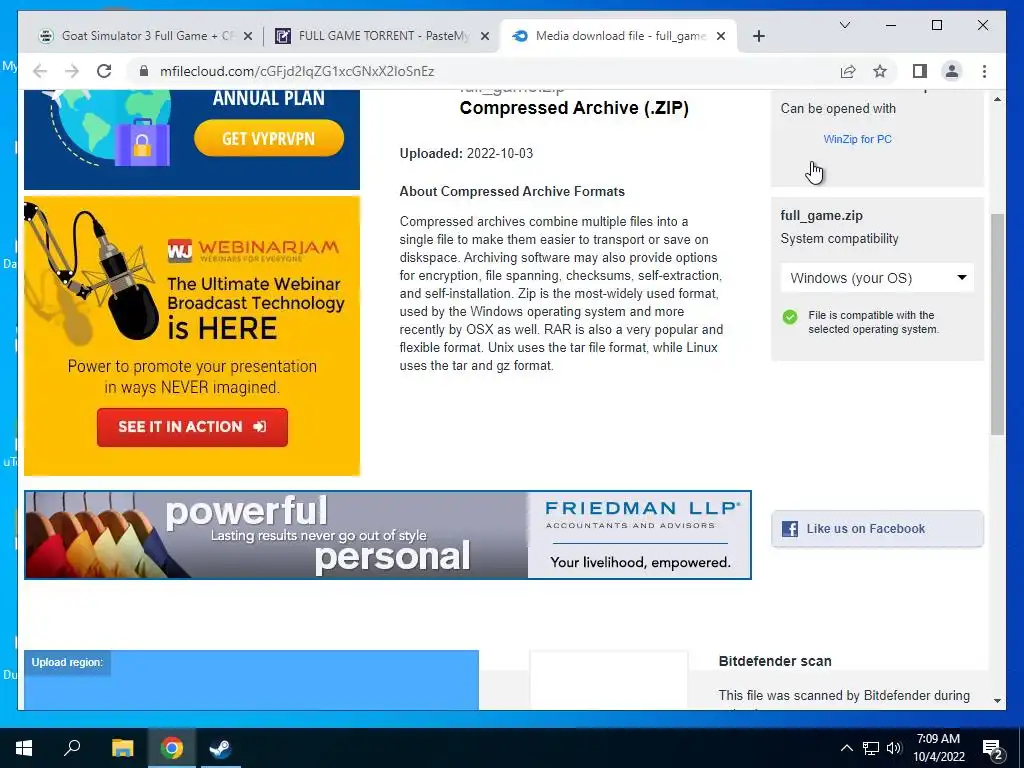
Task: Click the Upload region label
Action: [67, 662]
